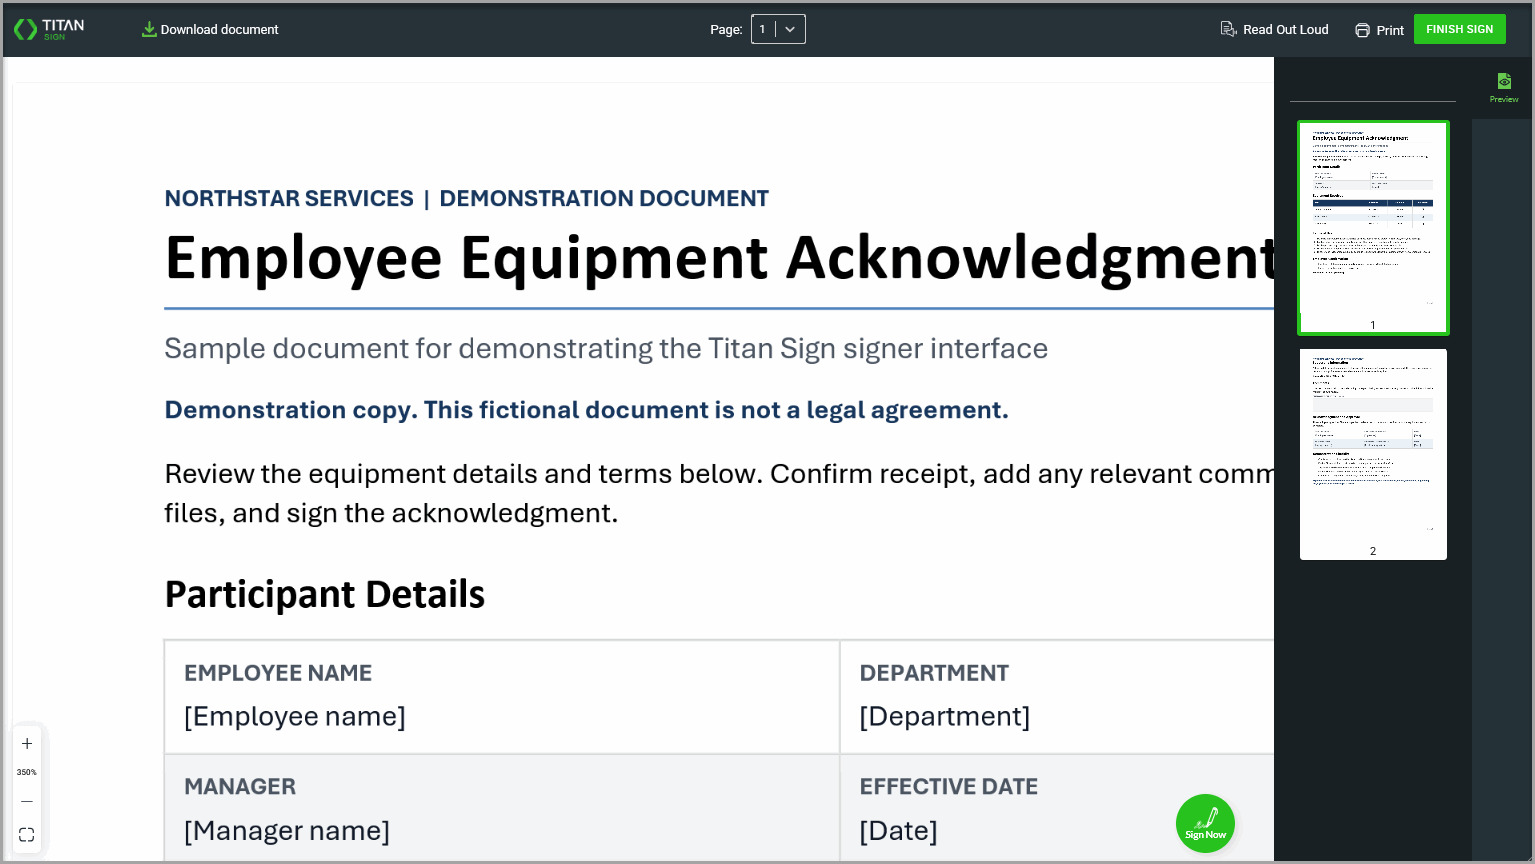
Task: Click the EFFECTIVE DATE label
Action: pos(948,787)
